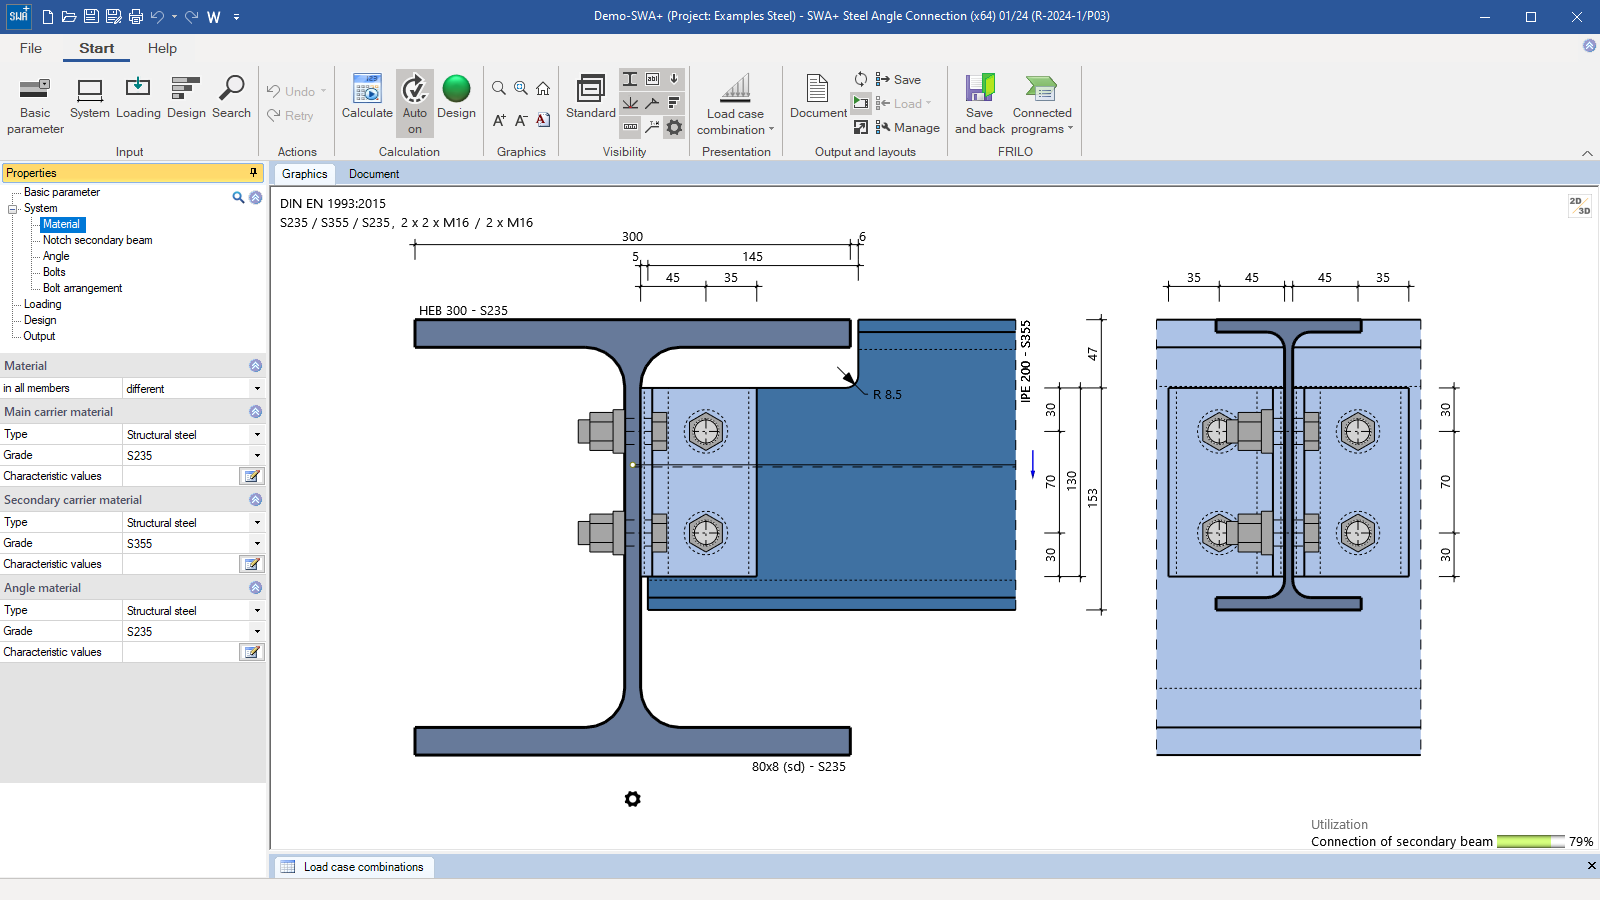This screenshot has width=1600, height=900.
Task: Search in properties tree magnifier
Action: pyautogui.click(x=238, y=197)
